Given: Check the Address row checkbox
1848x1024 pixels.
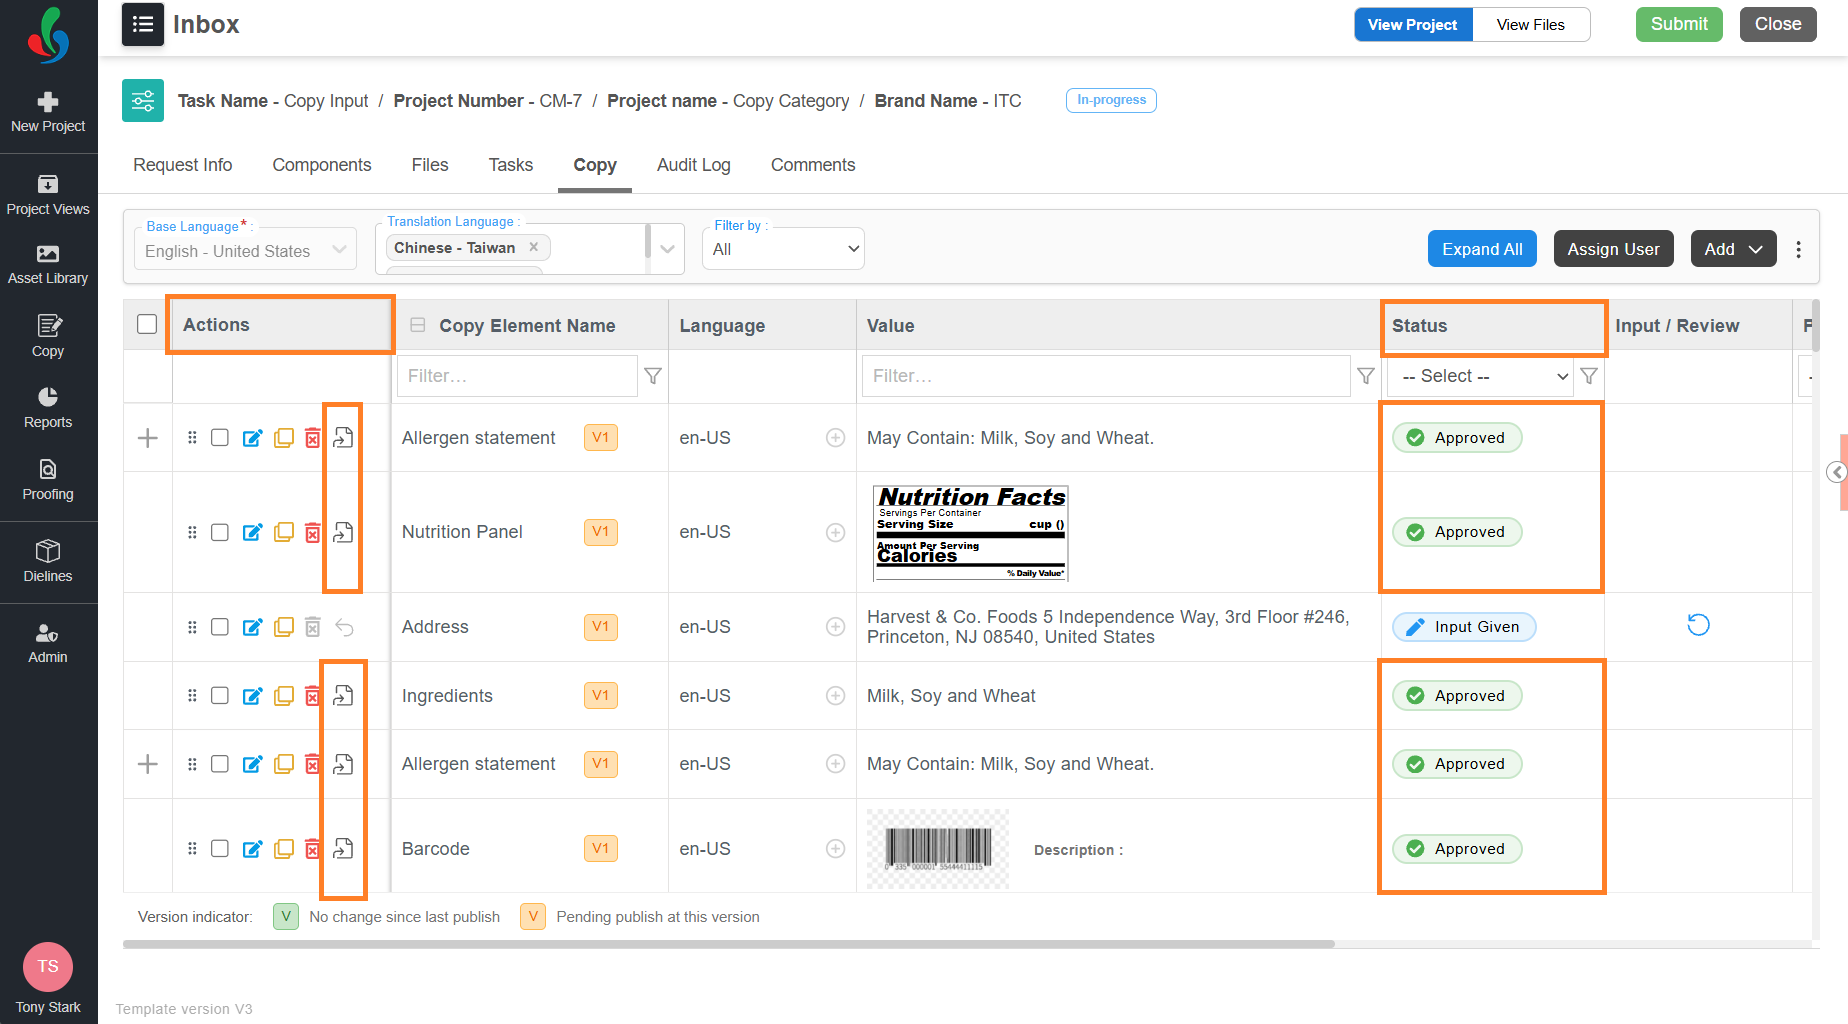Looking at the screenshot, I should (x=220, y=627).
